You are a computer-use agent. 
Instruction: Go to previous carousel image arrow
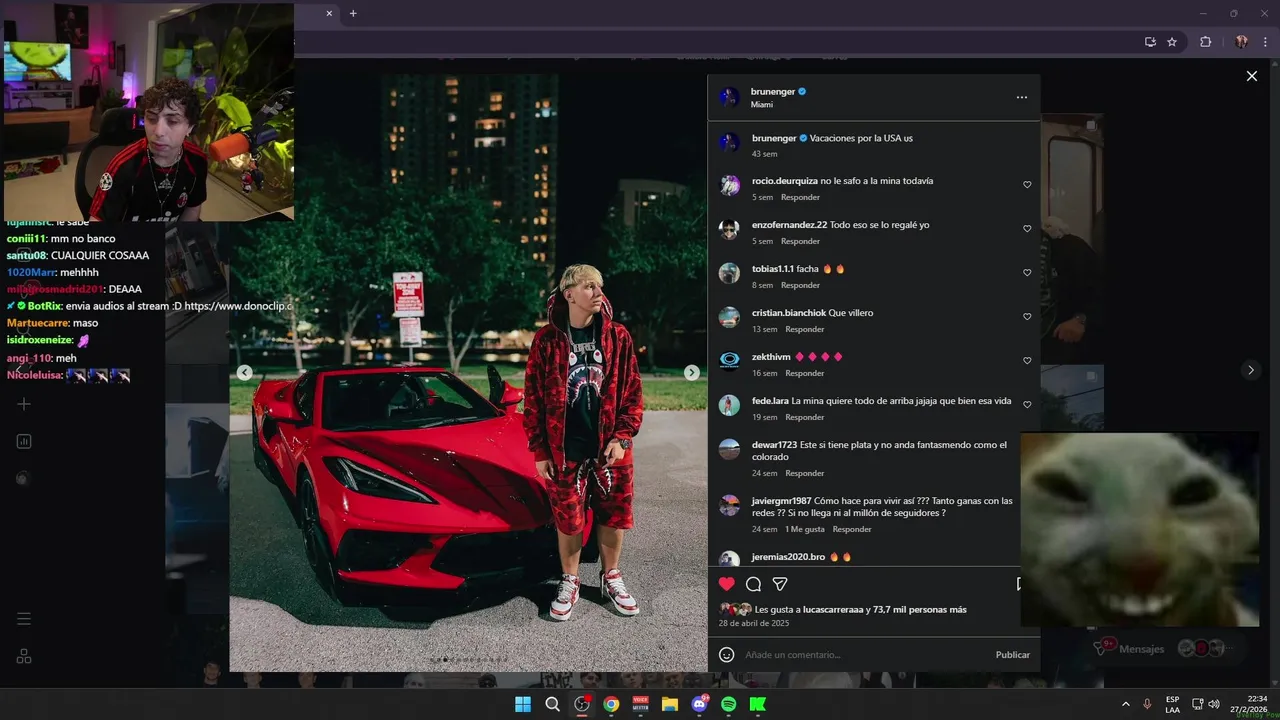(x=245, y=372)
